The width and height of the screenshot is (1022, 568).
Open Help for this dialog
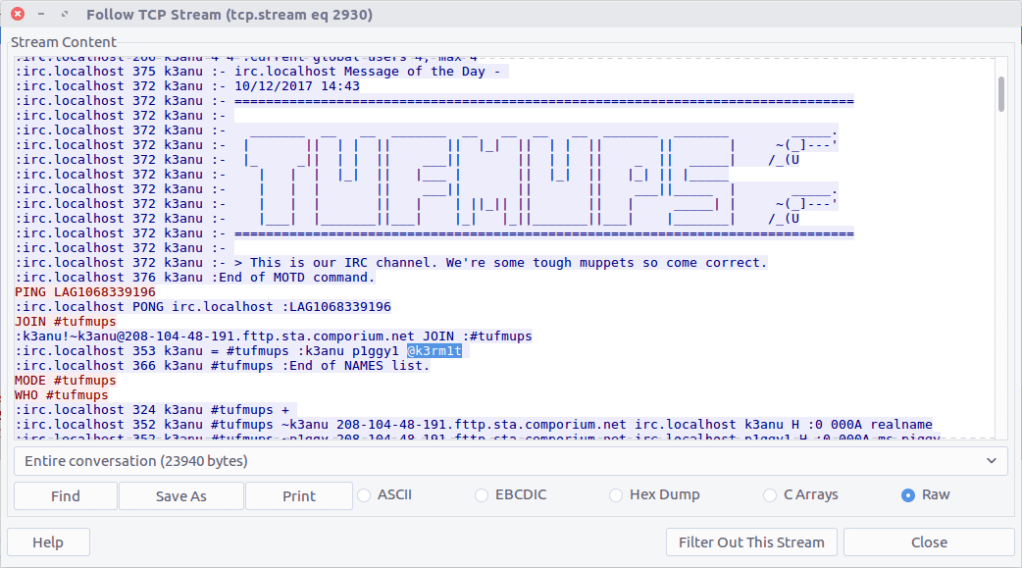[x=48, y=542]
